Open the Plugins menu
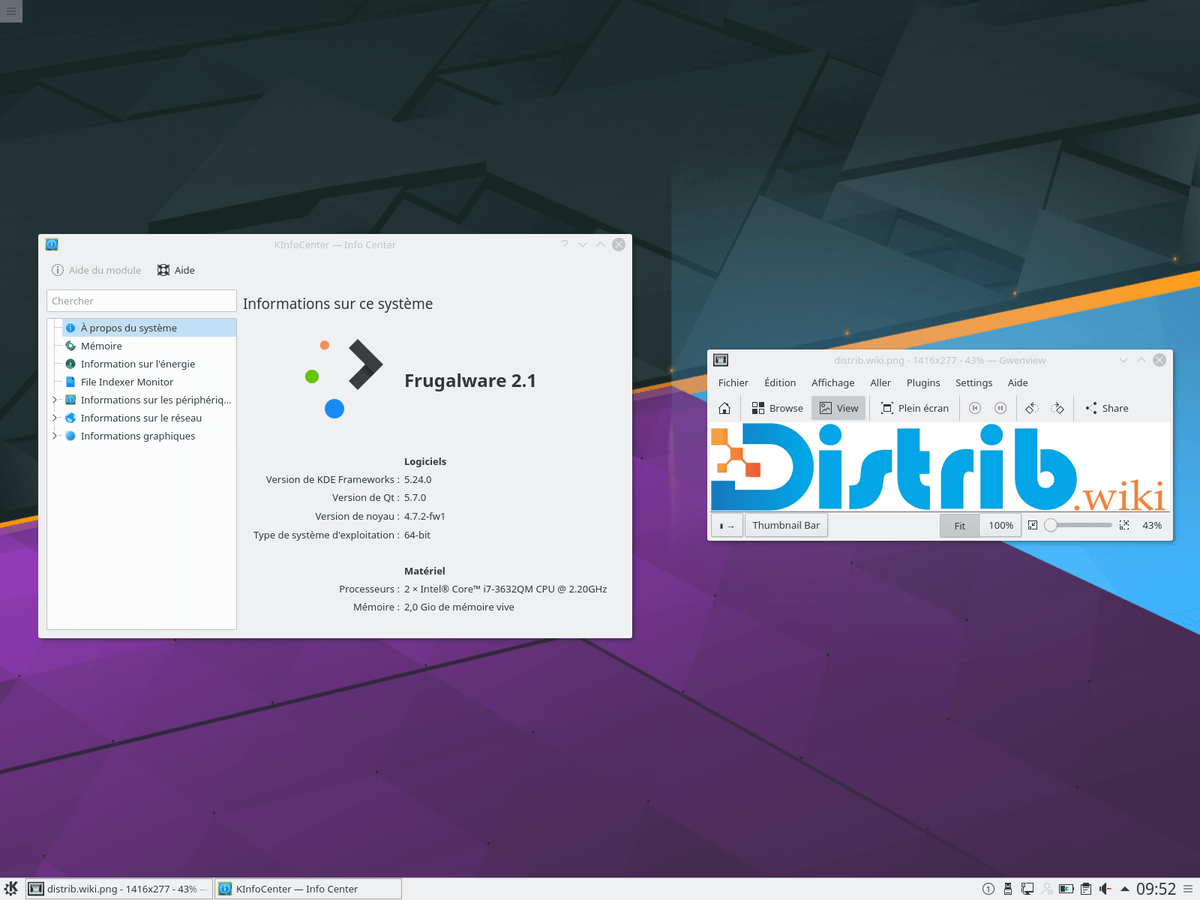 [x=923, y=383]
